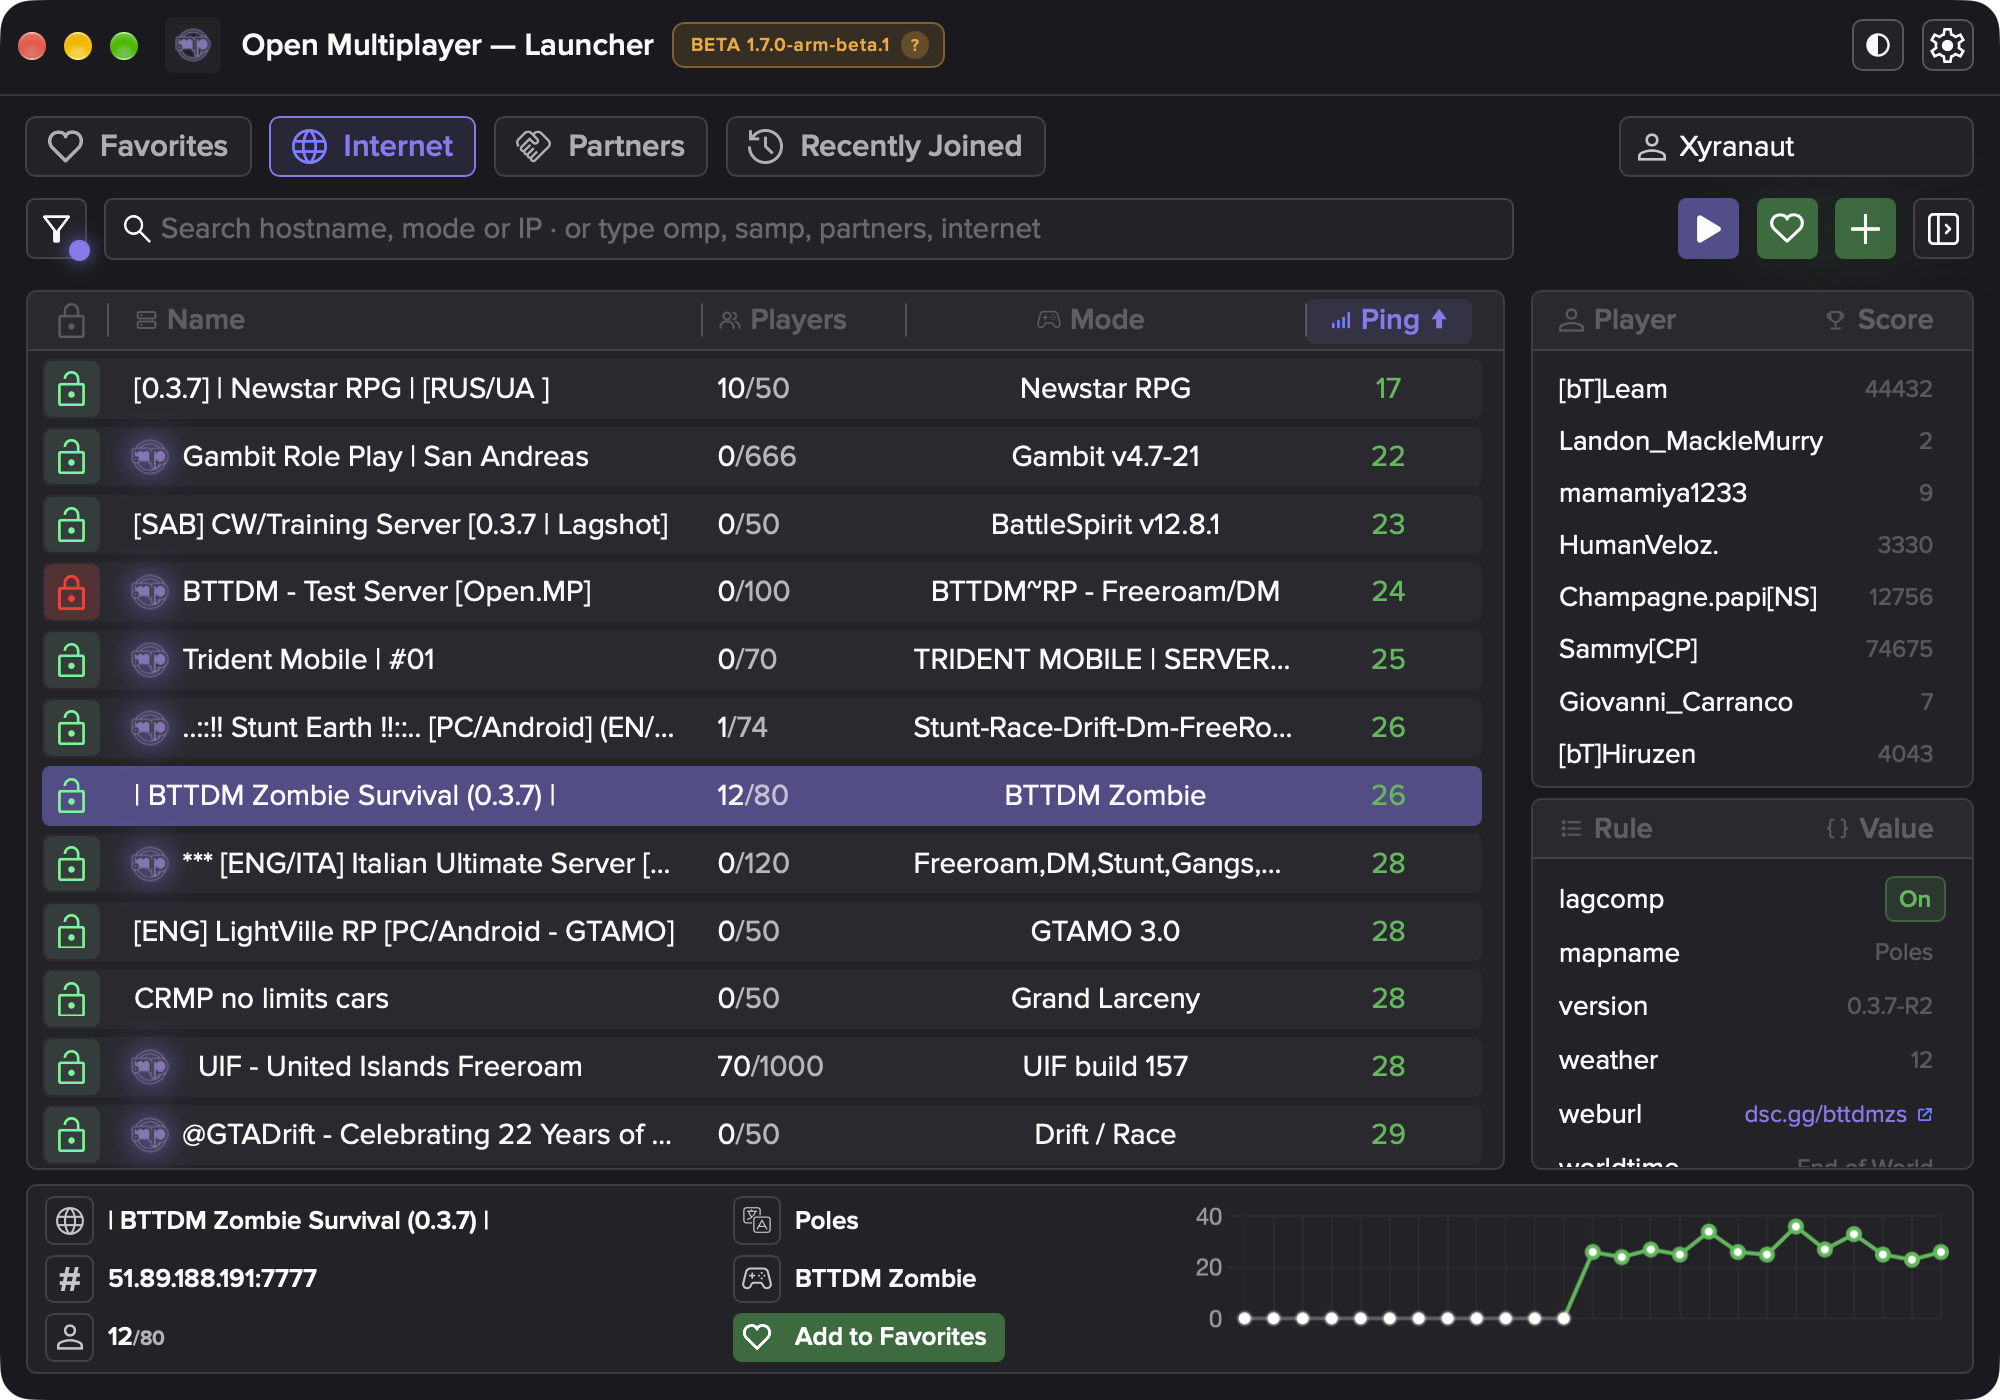Screen dimensions: 2000x1400
Task: Click the gamepad icon beside BTTDM Zombie
Action: [757, 1278]
